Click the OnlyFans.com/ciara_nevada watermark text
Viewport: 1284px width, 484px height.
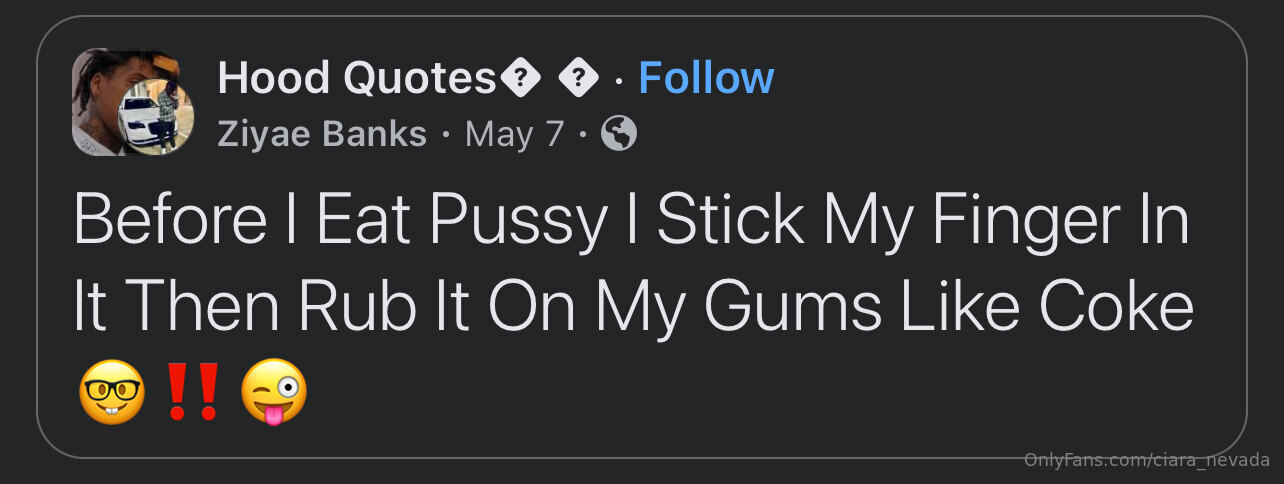pyautogui.click(x=1146, y=459)
